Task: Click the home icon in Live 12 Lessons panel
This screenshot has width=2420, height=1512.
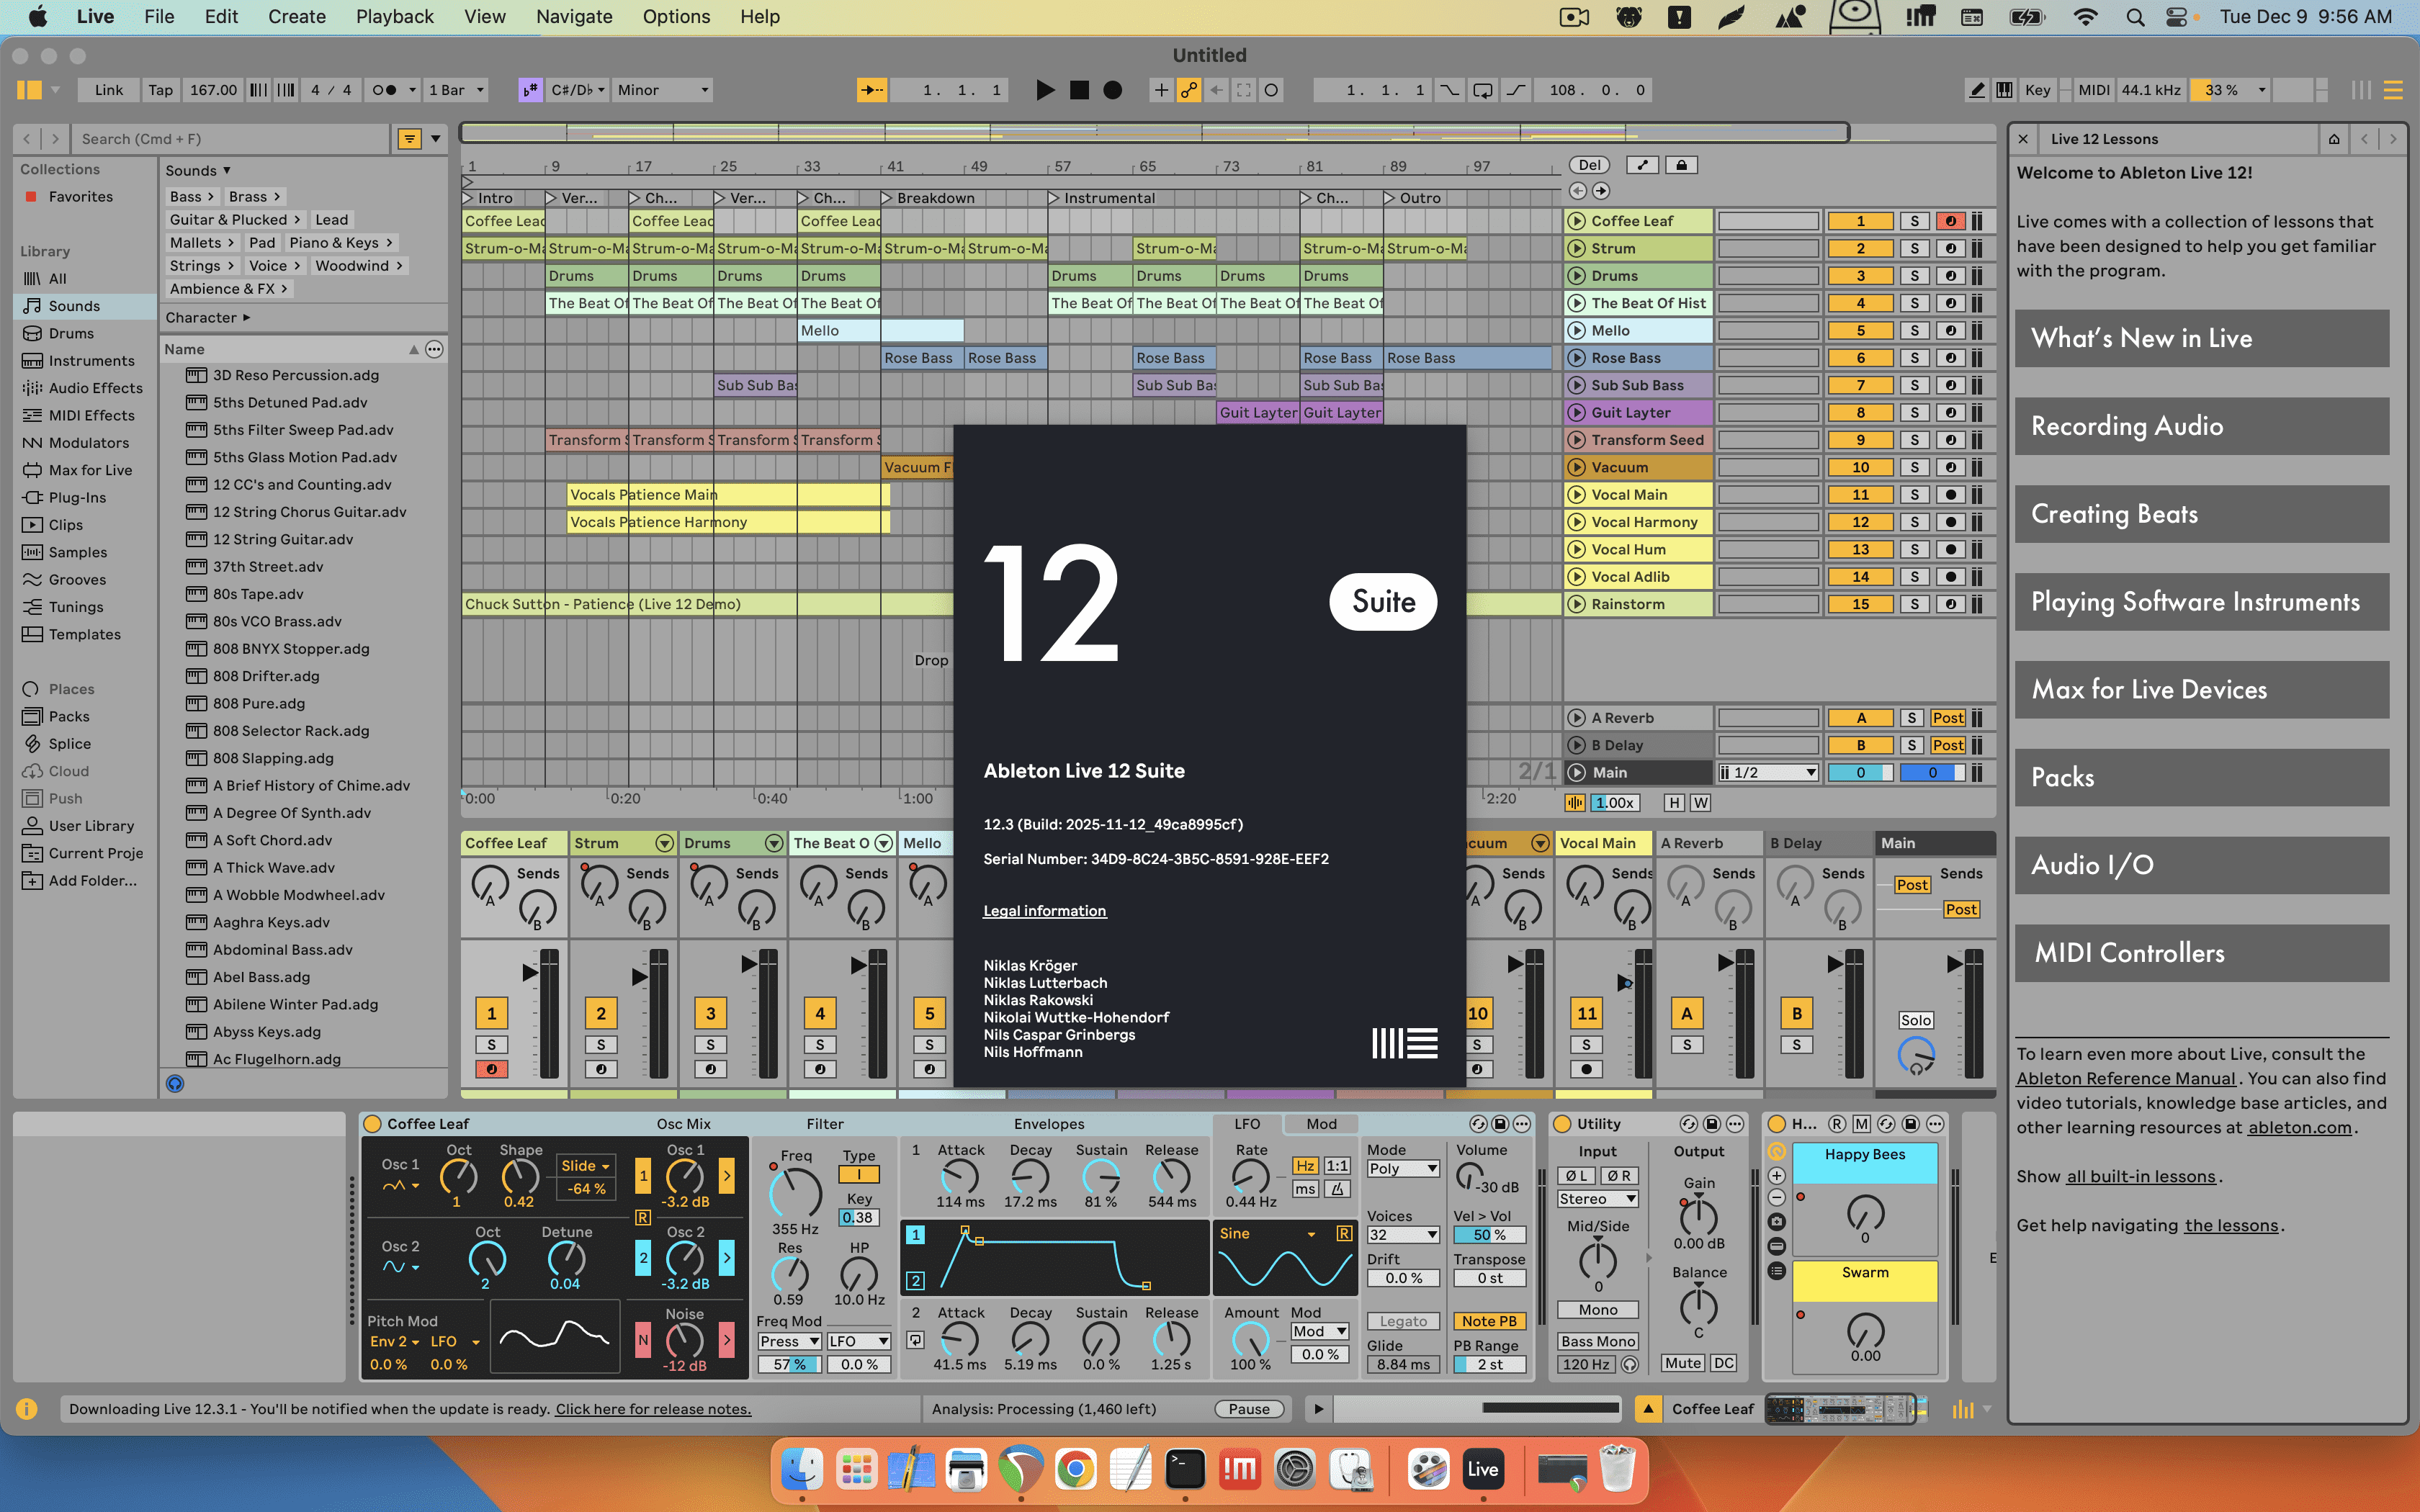Action: [x=2334, y=139]
